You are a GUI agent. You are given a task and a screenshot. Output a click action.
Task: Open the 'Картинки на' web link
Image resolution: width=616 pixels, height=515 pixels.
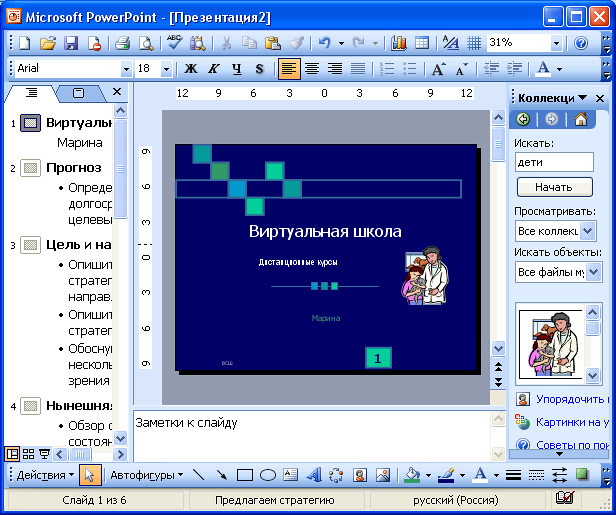point(572,422)
